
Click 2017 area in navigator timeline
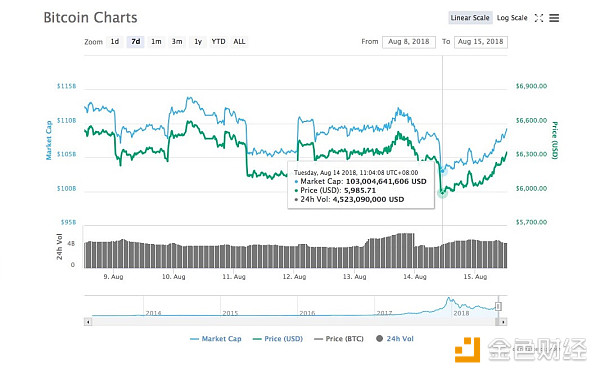pyautogui.click(x=384, y=313)
